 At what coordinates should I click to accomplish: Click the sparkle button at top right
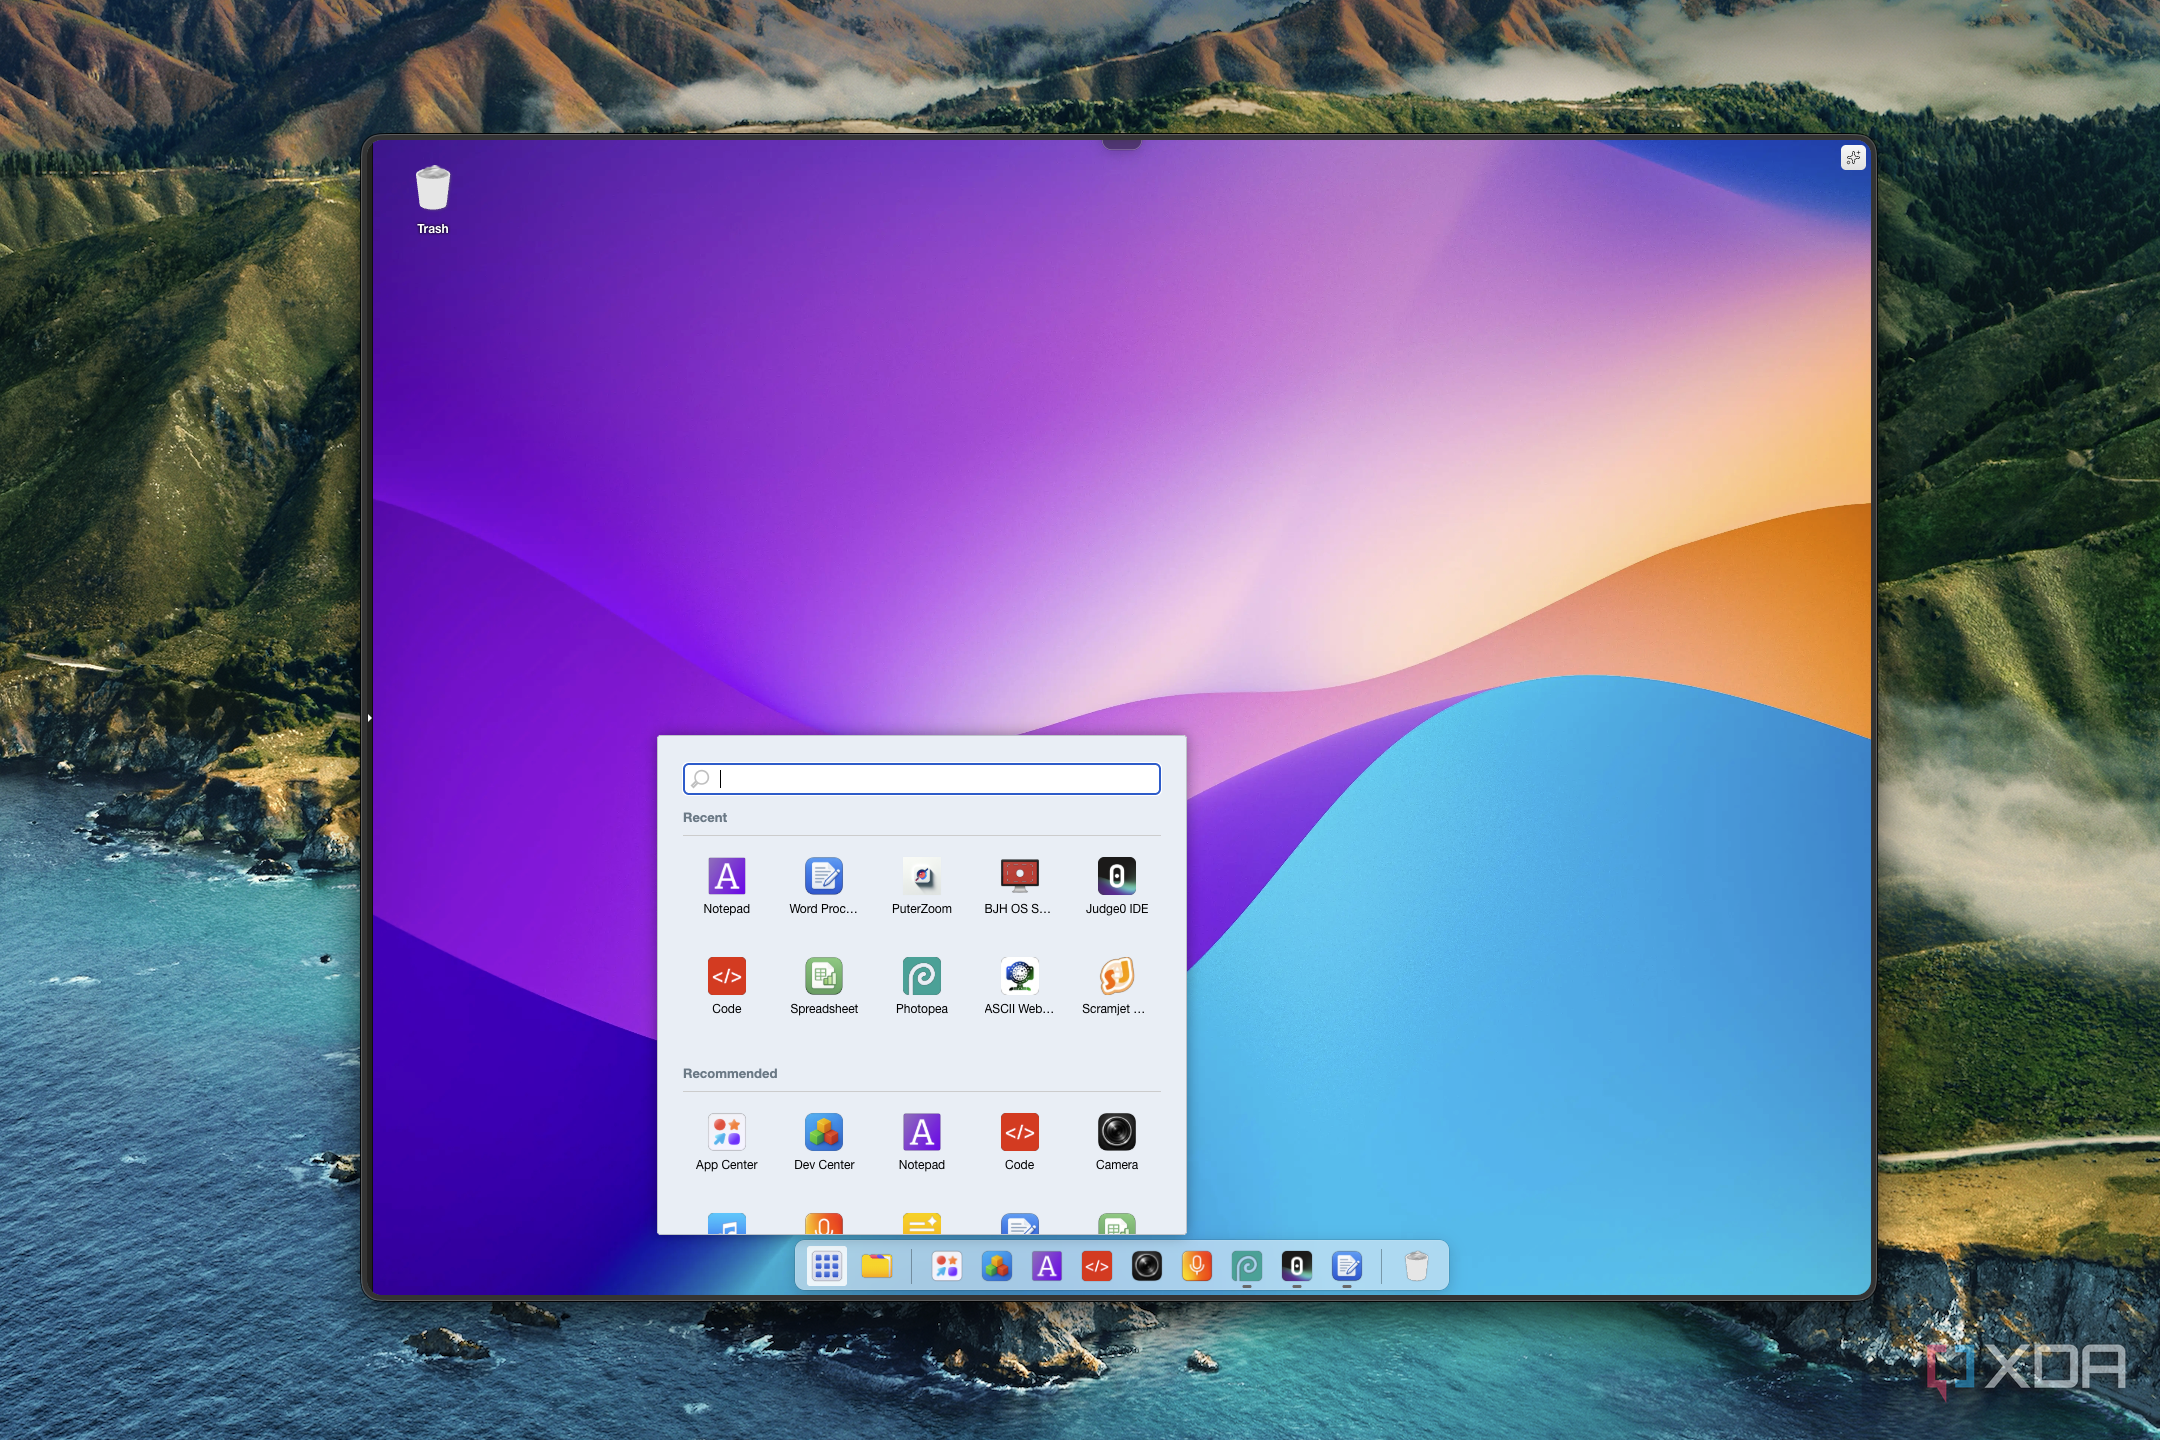pyautogui.click(x=1853, y=158)
